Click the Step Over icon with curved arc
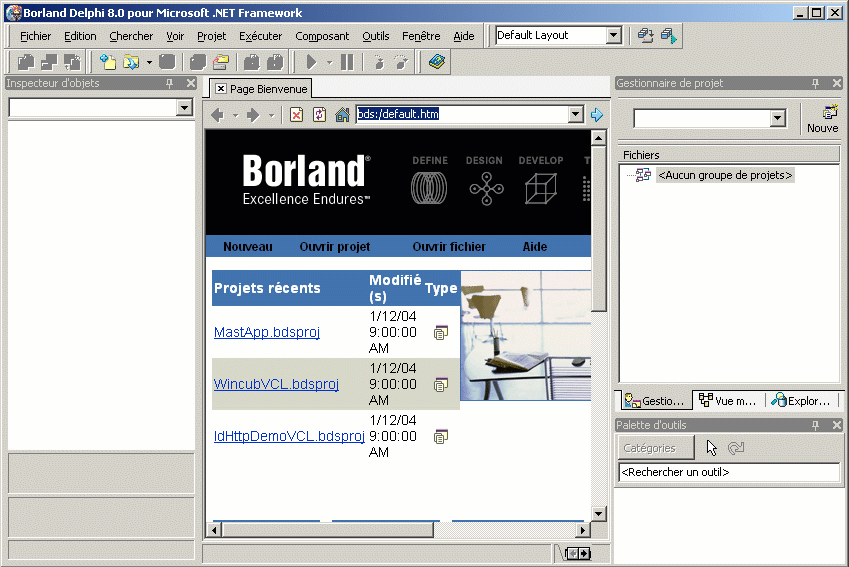849x567 pixels. click(401, 62)
